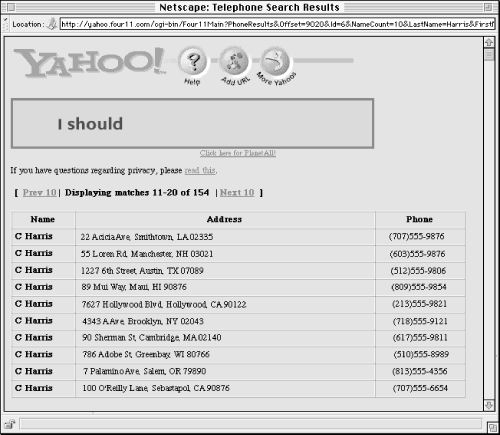Open the 'Click here for PlanetAll' link

pyautogui.click(x=238, y=153)
